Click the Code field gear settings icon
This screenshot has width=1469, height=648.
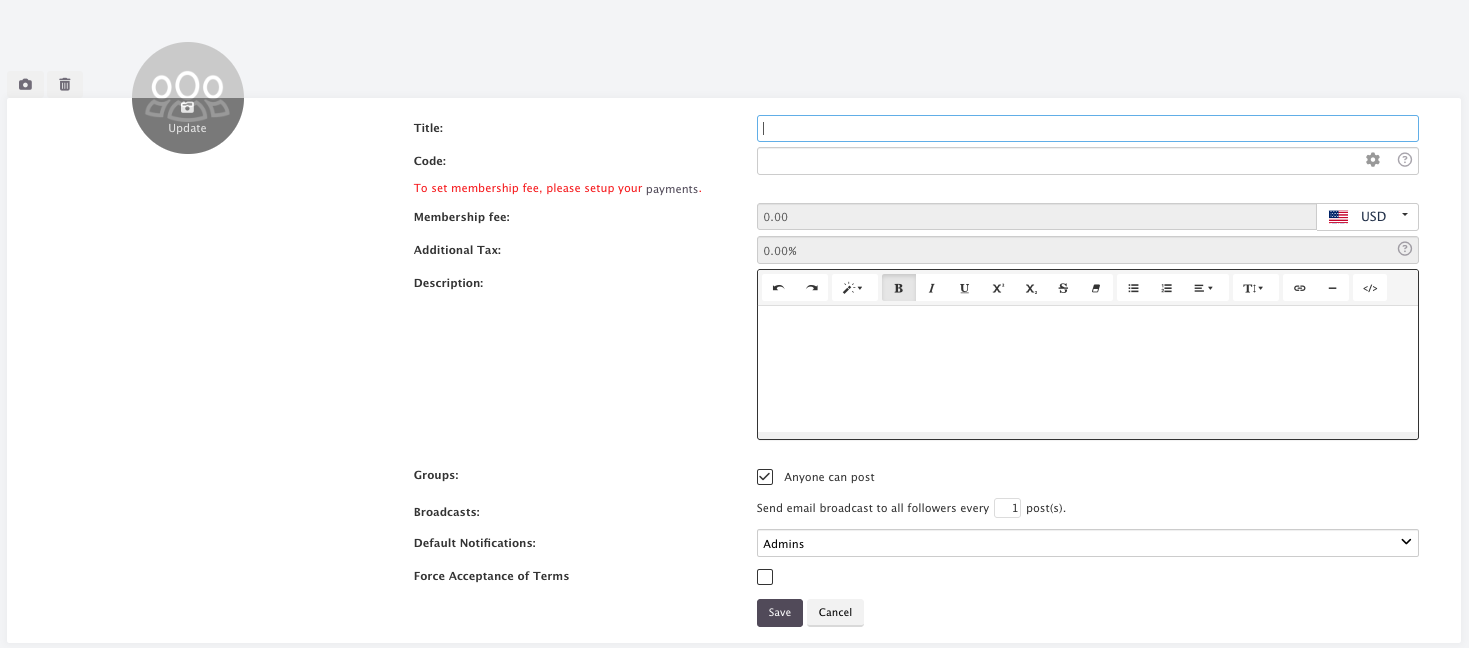point(1373,160)
